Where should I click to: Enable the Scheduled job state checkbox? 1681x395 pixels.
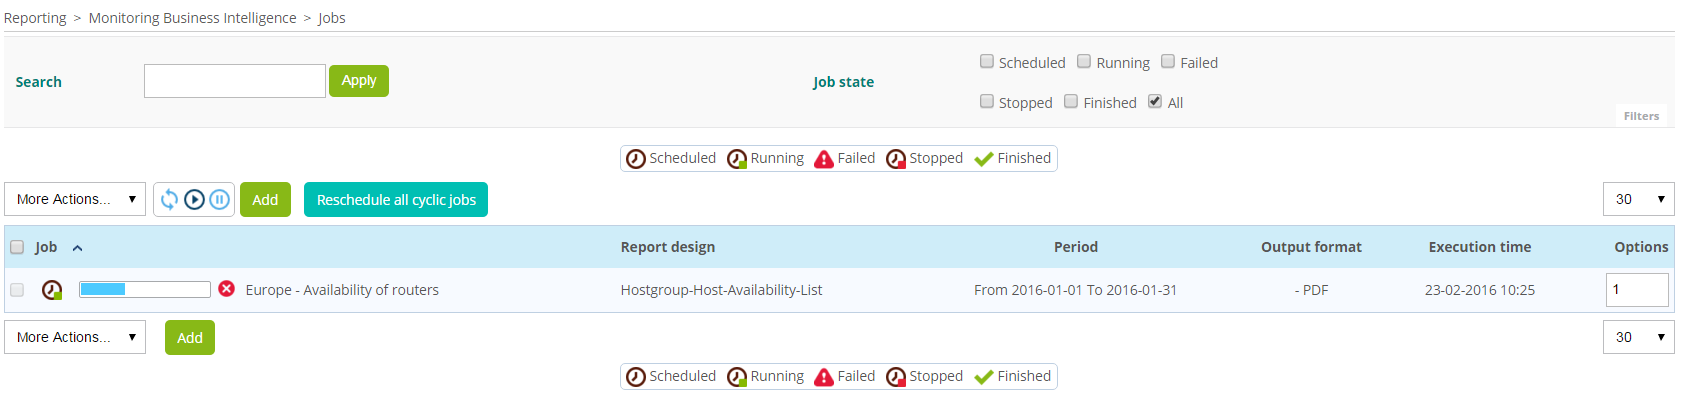(x=987, y=61)
